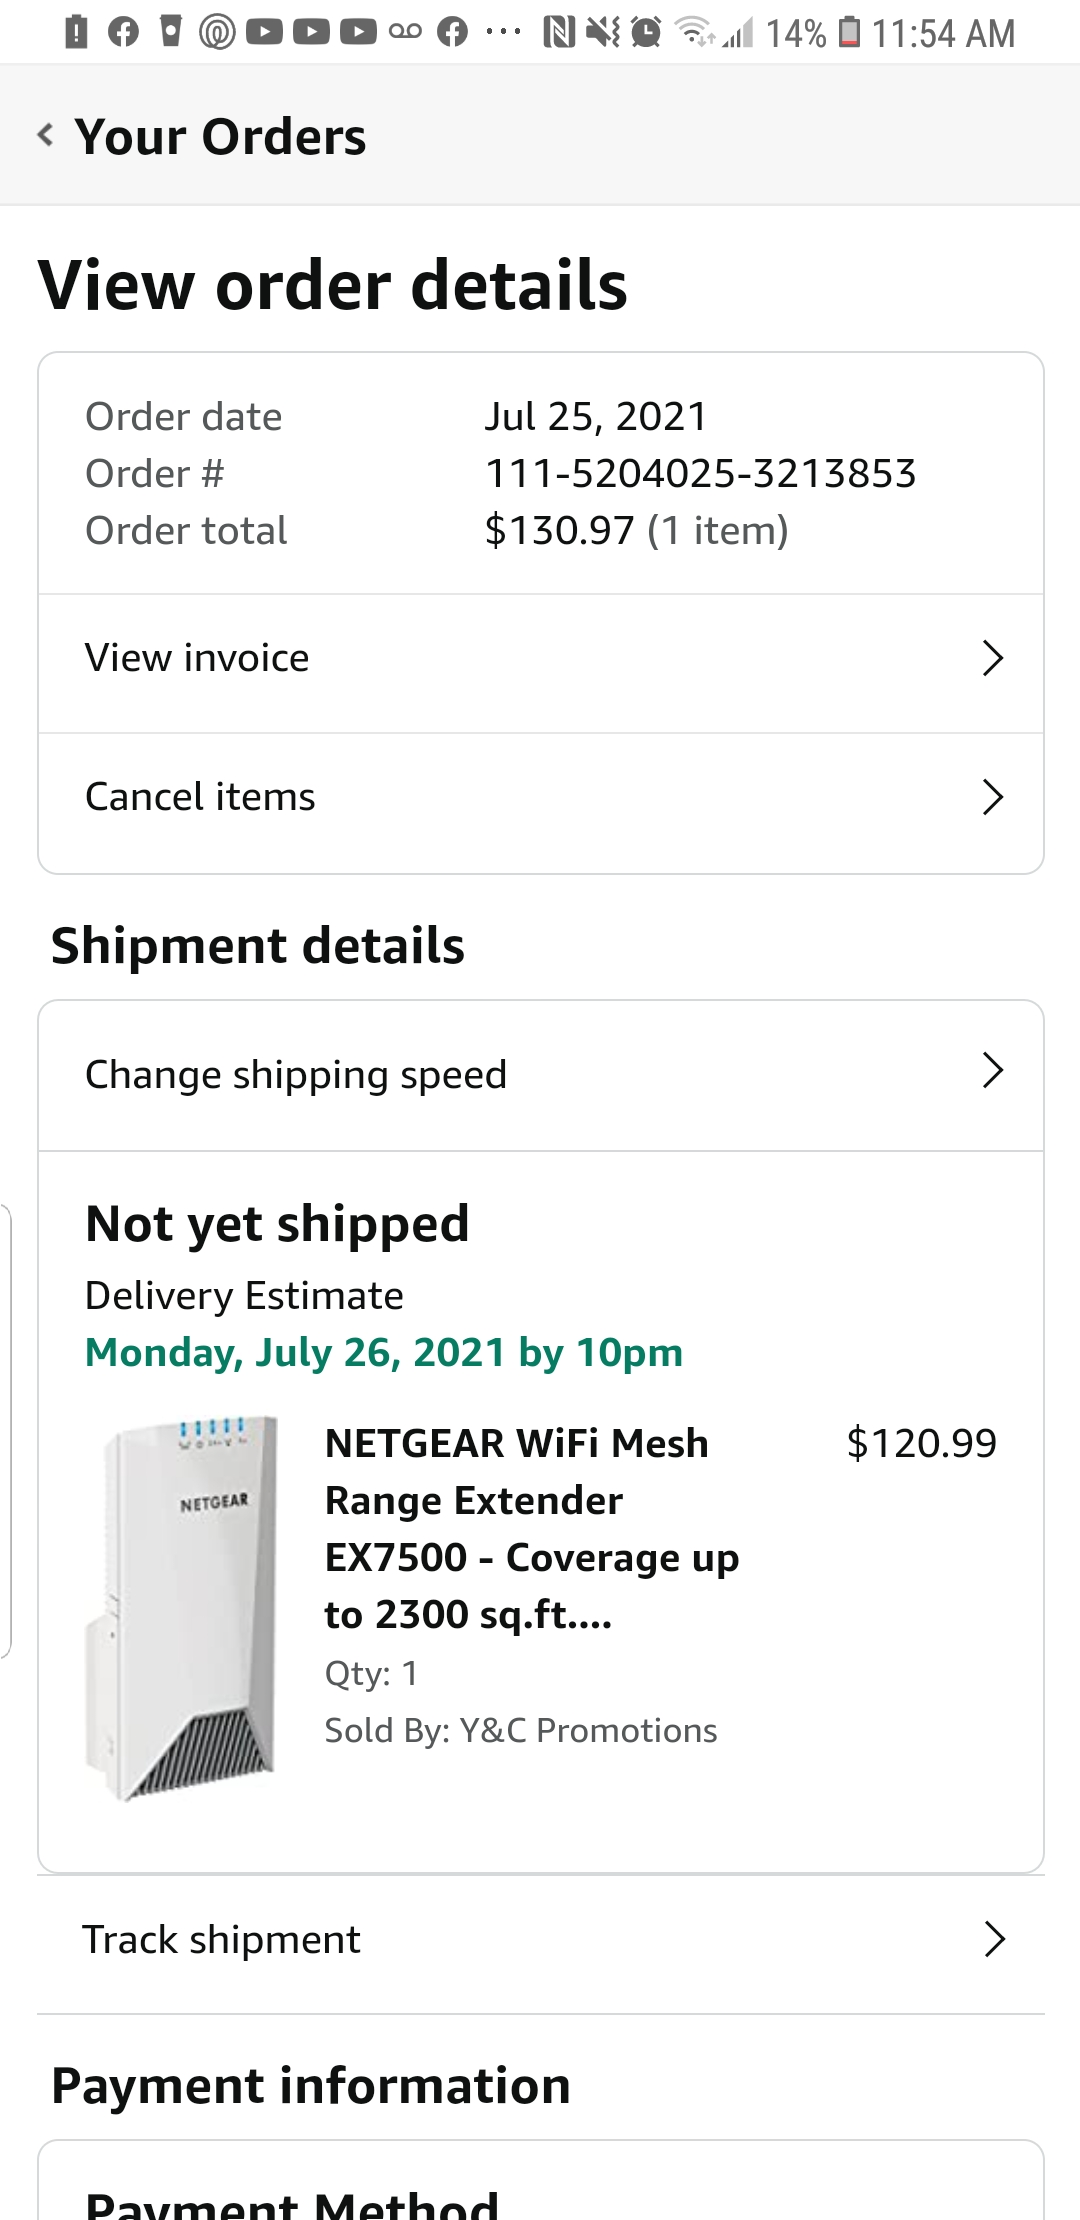1080x2220 pixels.
Task: Tap the order number text
Action: click(x=700, y=474)
